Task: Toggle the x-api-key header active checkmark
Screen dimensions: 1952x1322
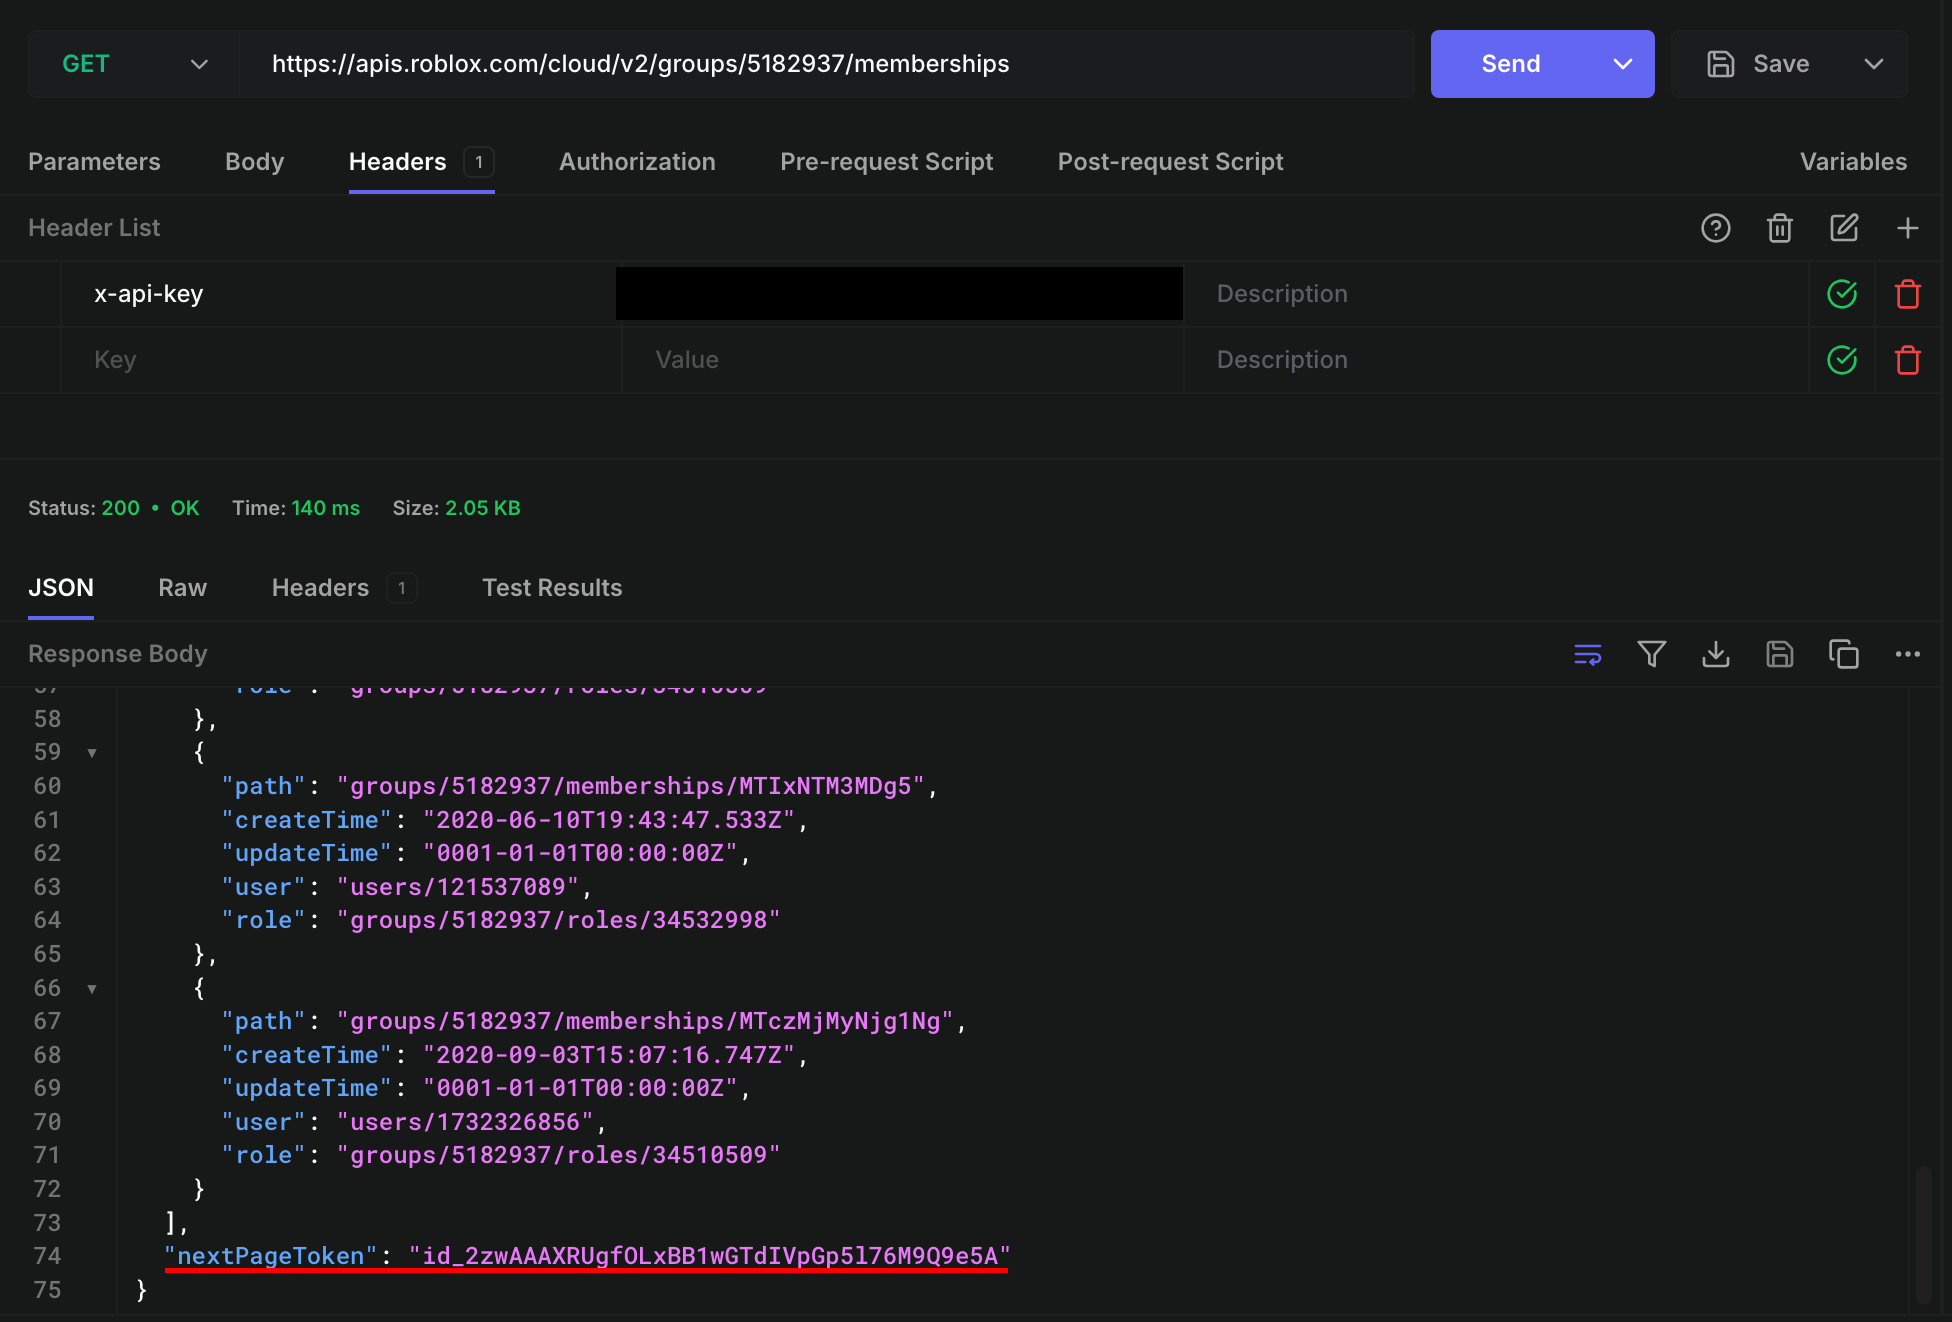Action: point(1841,294)
